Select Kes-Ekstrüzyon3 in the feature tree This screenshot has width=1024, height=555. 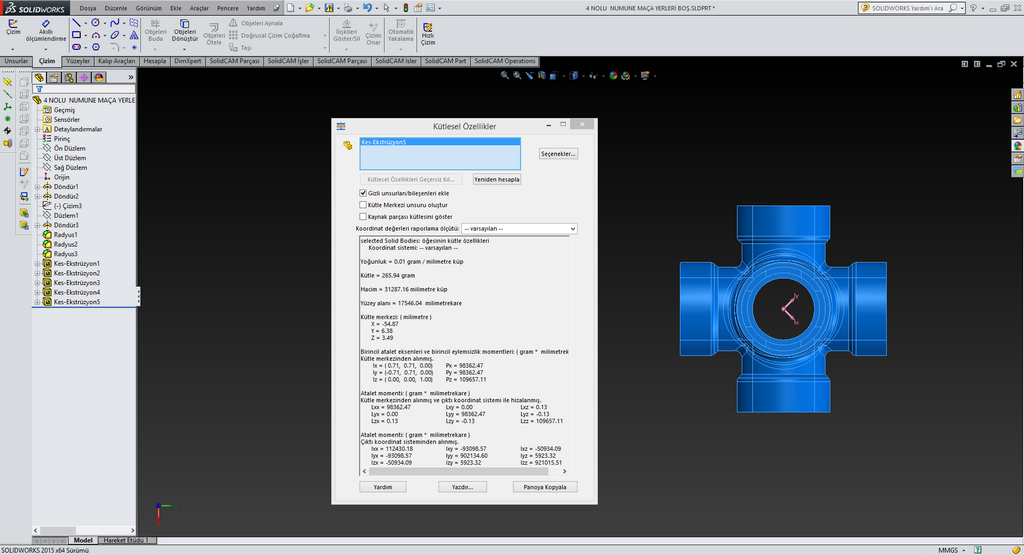pyautogui.click(x=77, y=282)
